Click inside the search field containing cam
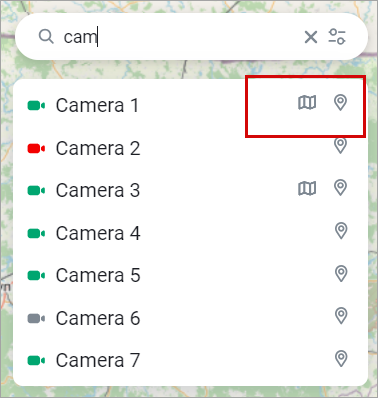 180,37
